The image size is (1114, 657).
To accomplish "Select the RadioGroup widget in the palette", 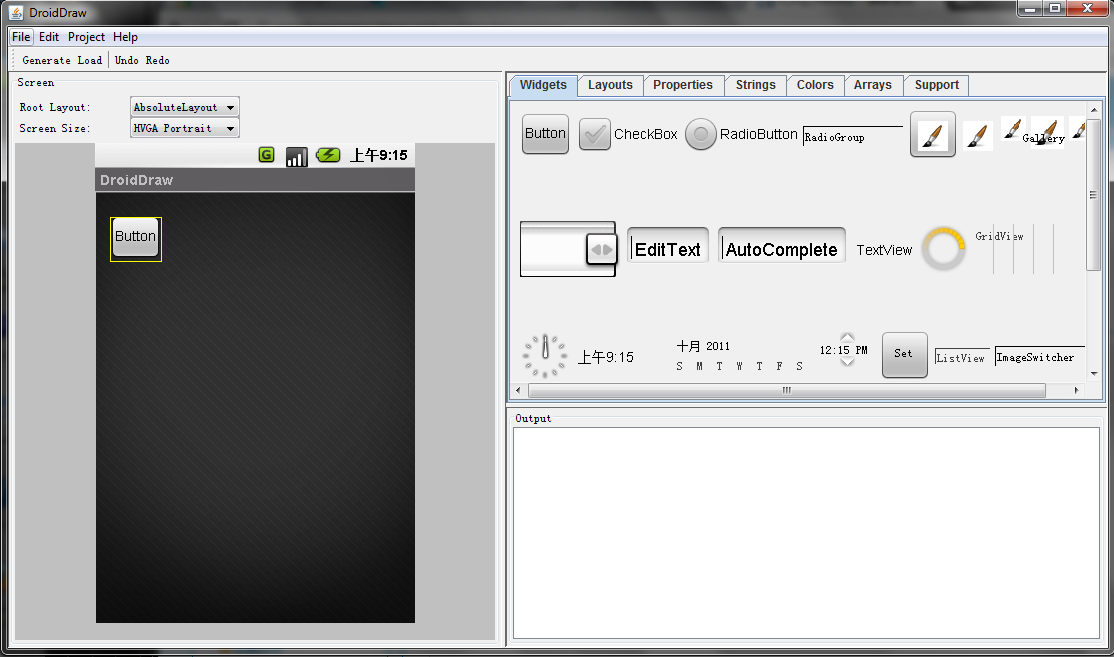I will click(x=852, y=136).
